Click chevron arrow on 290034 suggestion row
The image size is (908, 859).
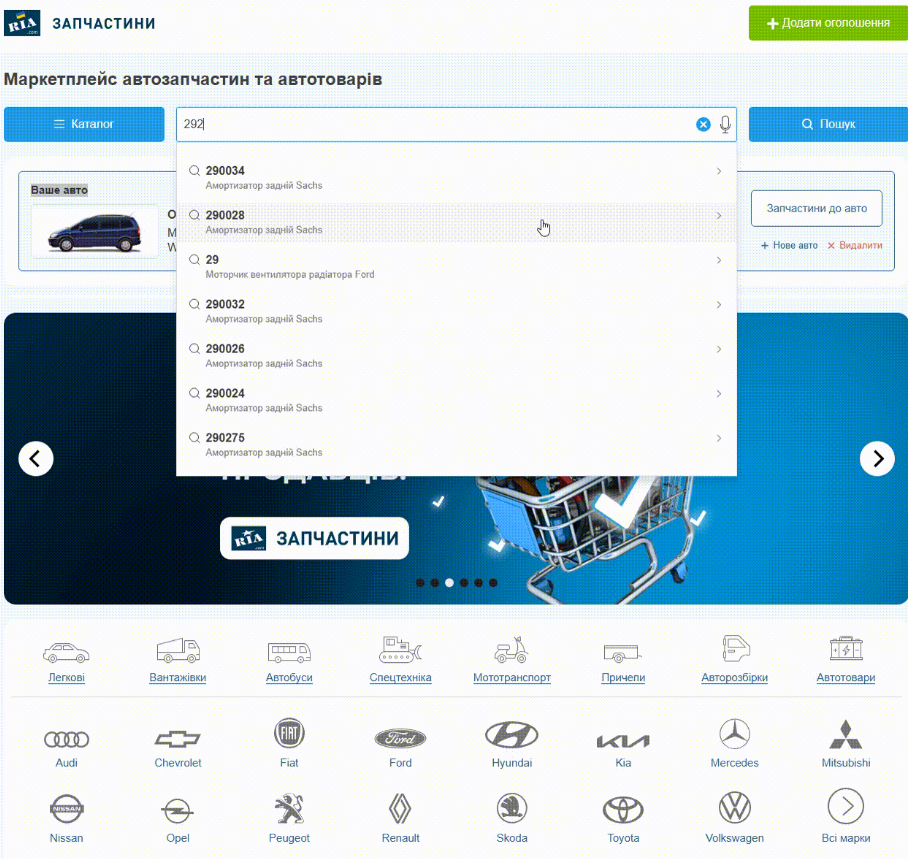[719, 171]
